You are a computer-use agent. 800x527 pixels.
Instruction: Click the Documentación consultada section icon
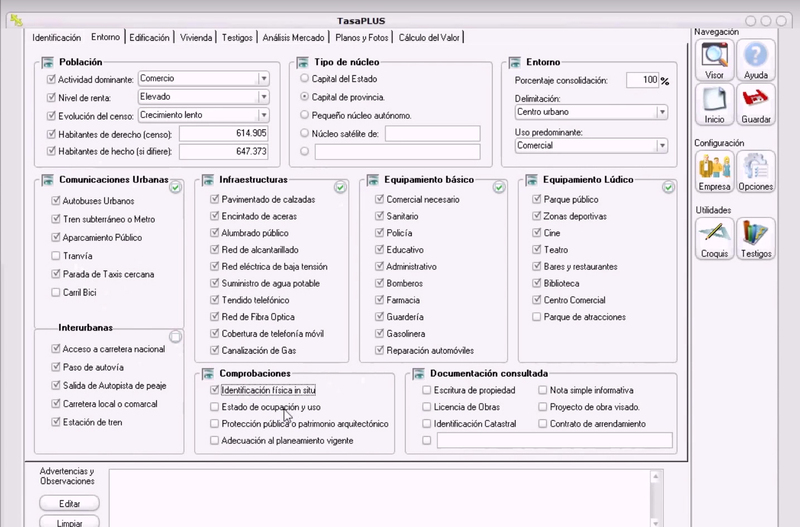(x=418, y=374)
